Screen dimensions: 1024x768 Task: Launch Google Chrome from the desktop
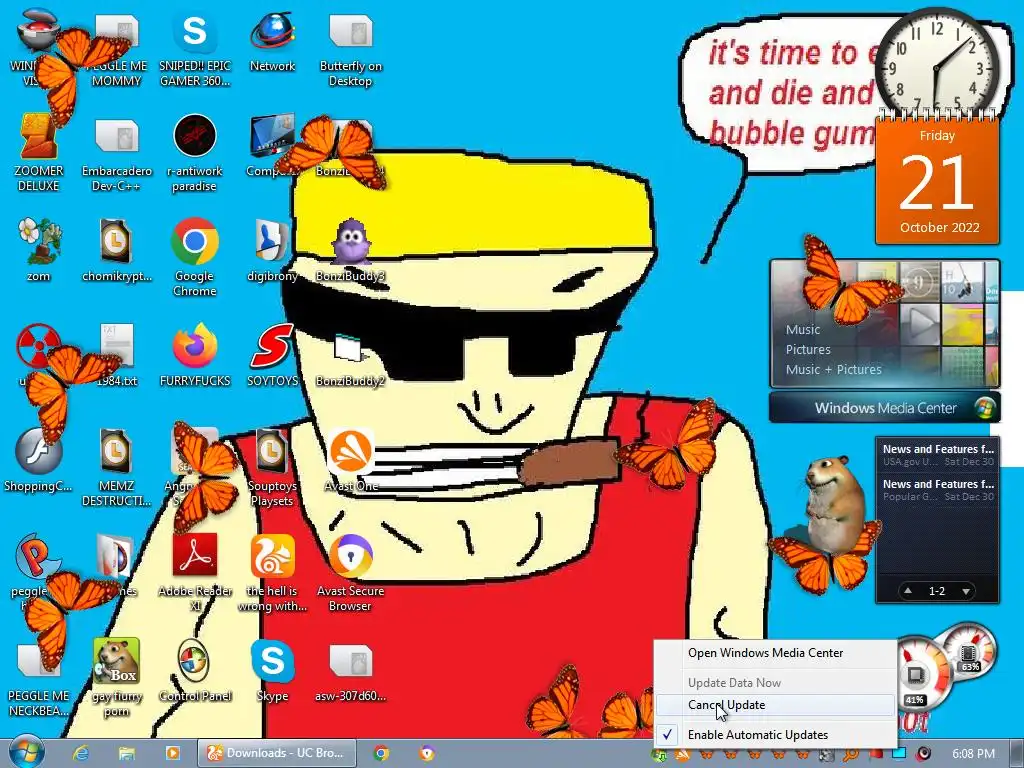tap(195, 258)
